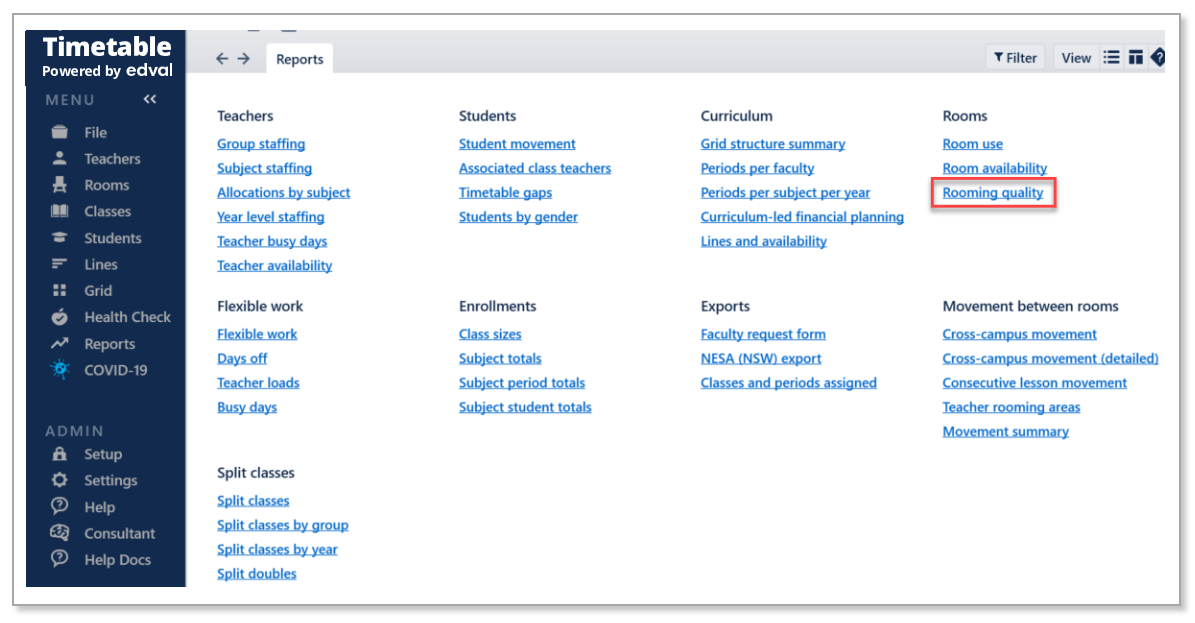
Task: Open the COVID-19 virus icon
Action: 60,370
